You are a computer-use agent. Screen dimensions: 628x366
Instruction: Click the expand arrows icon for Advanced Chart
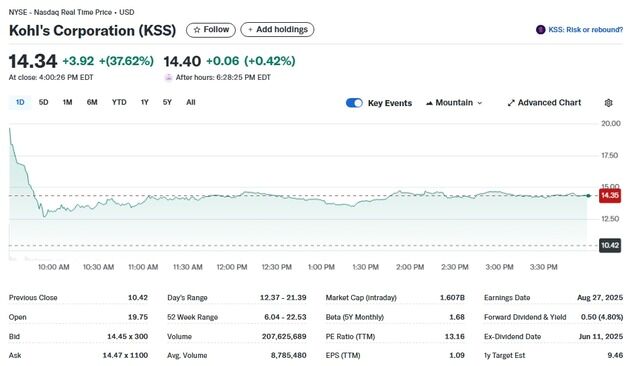(511, 103)
